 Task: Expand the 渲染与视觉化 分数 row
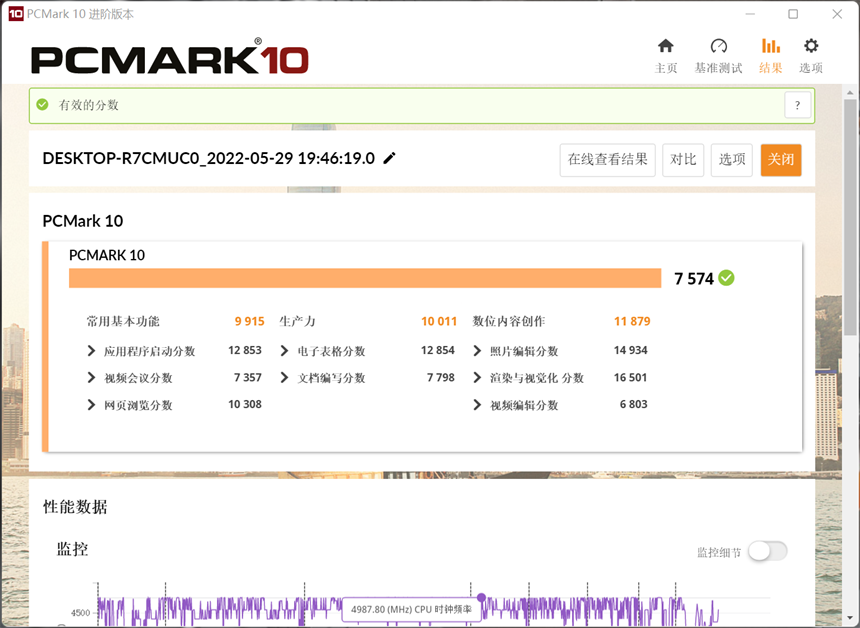click(477, 377)
